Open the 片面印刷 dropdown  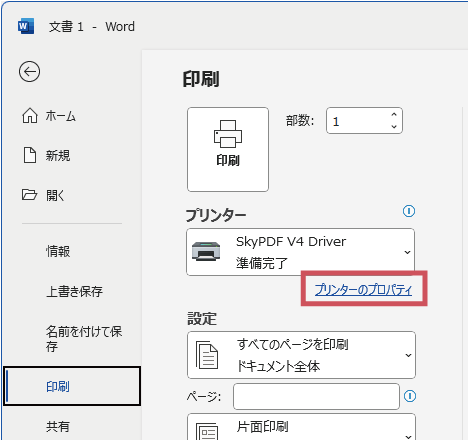301,427
